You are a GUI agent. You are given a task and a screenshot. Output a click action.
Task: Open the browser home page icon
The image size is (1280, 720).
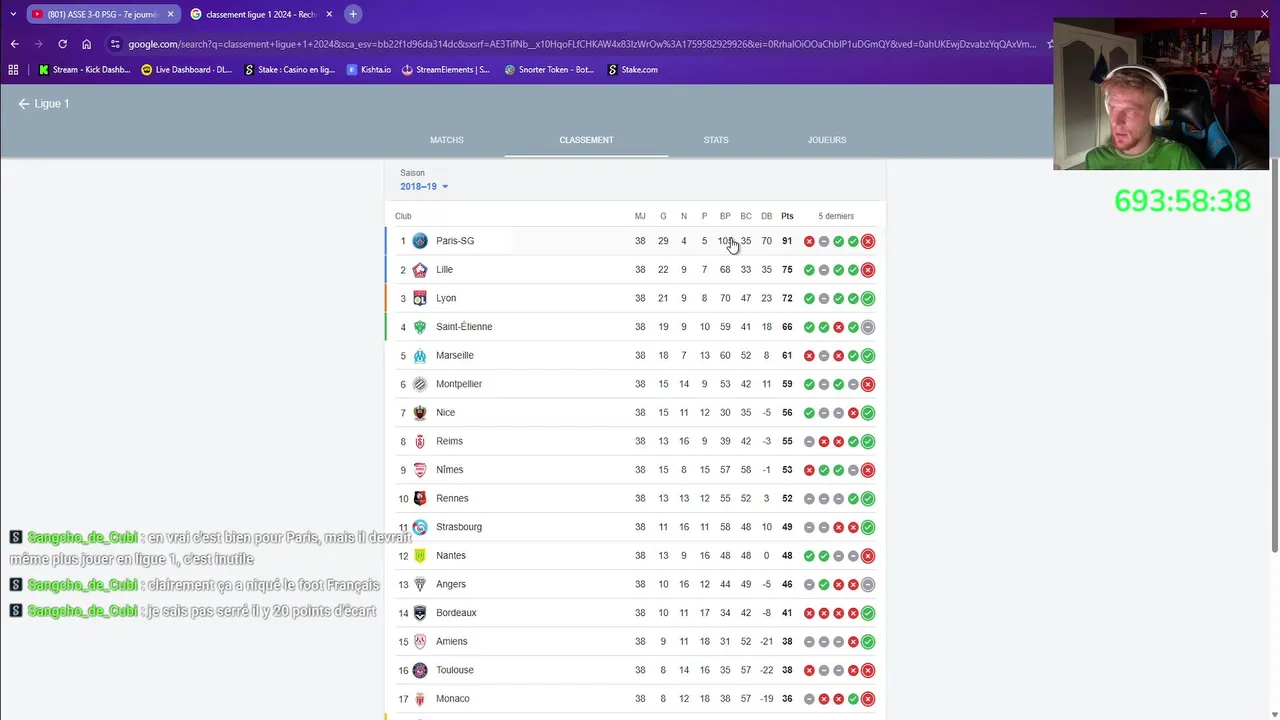pos(87,44)
